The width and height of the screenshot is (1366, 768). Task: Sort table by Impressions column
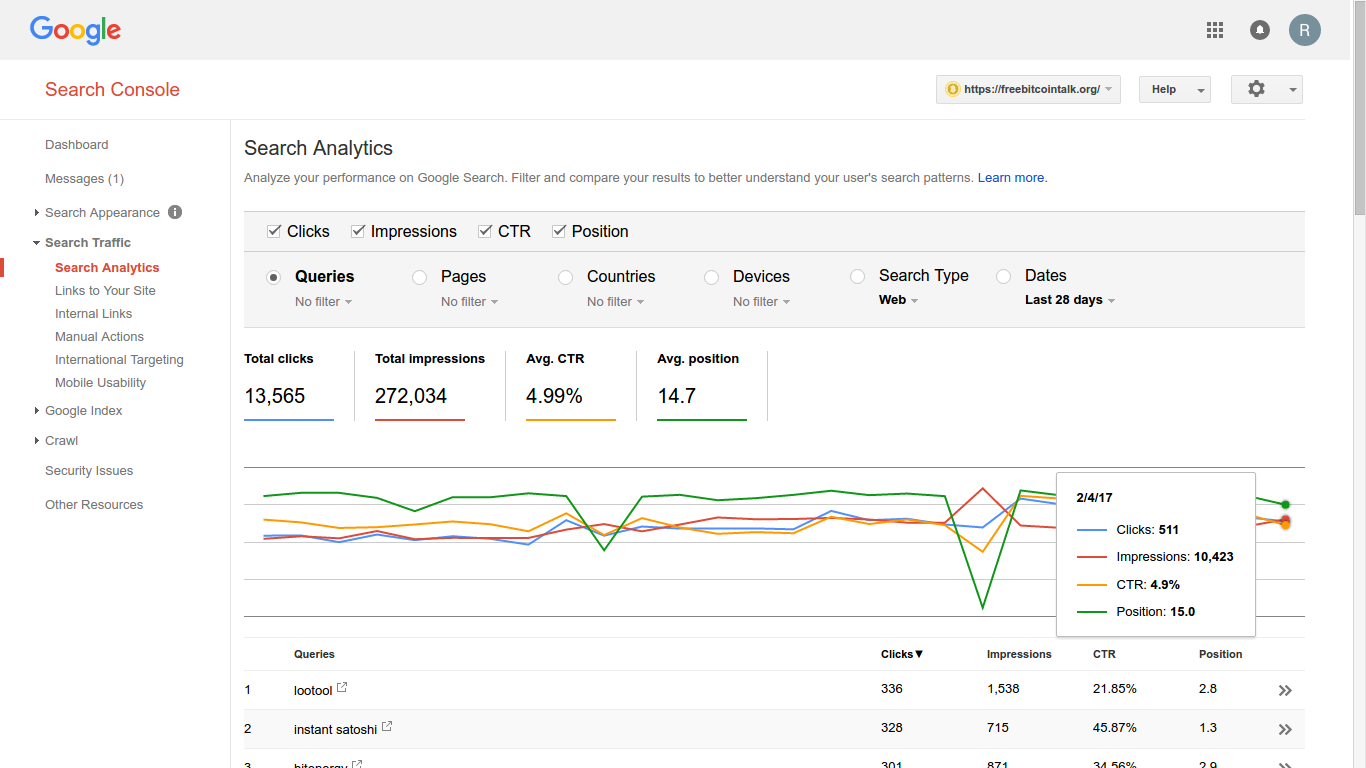pyautogui.click(x=1019, y=654)
